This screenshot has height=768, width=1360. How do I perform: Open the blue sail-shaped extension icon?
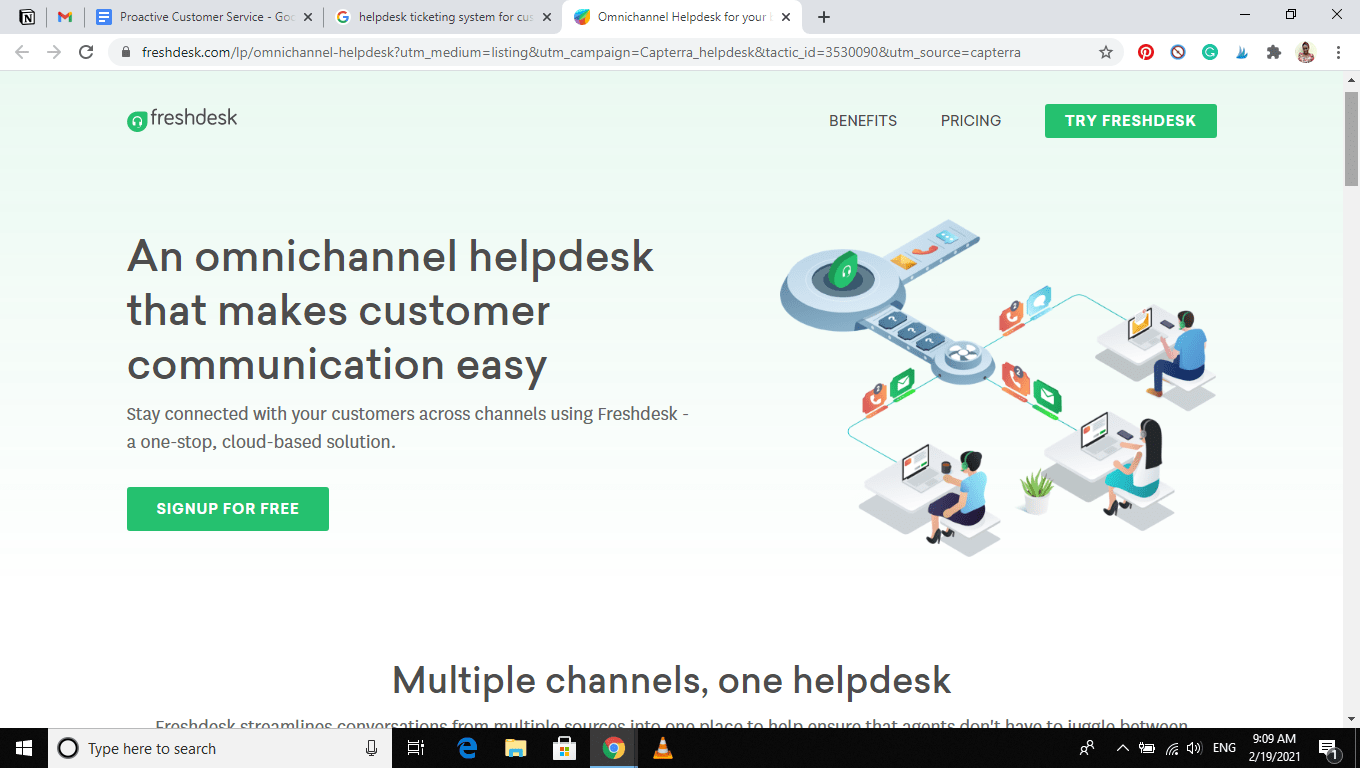click(1242, 52)
